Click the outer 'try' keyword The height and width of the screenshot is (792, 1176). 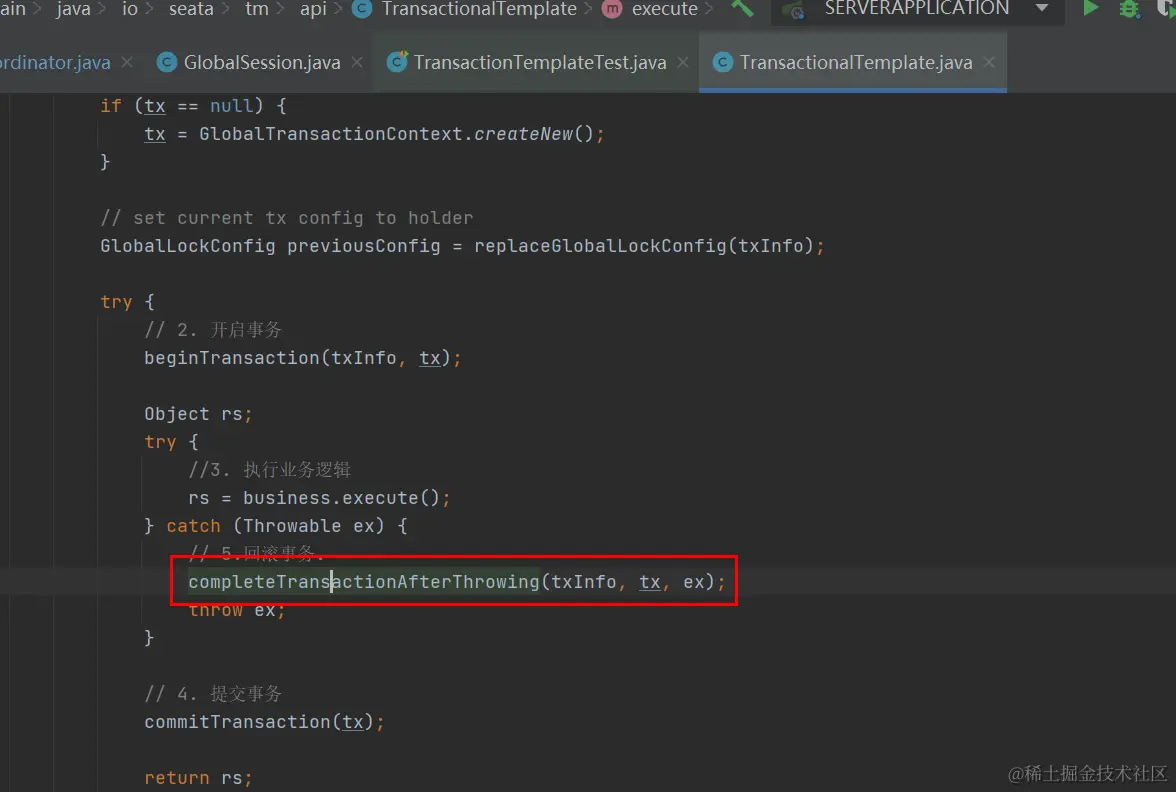tap(116, 302)
